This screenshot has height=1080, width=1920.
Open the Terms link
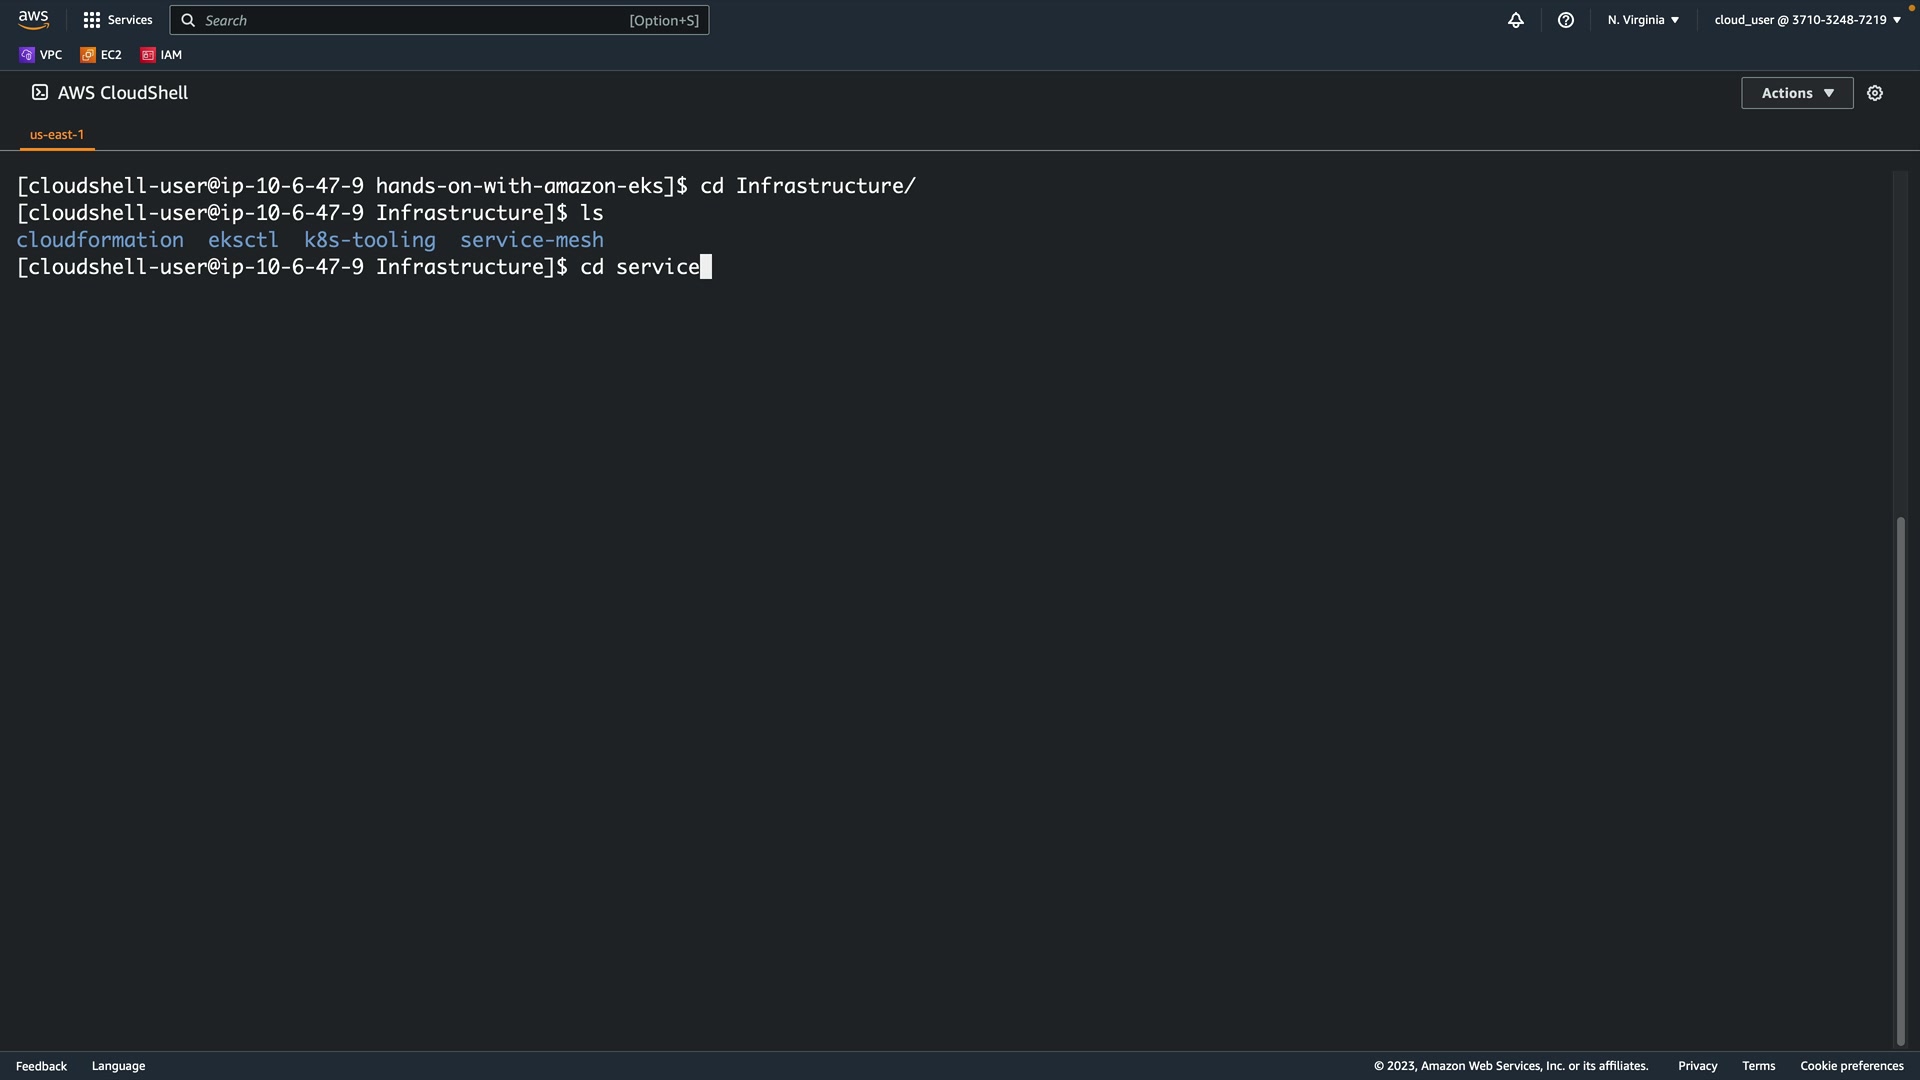coord(1758,1066)
